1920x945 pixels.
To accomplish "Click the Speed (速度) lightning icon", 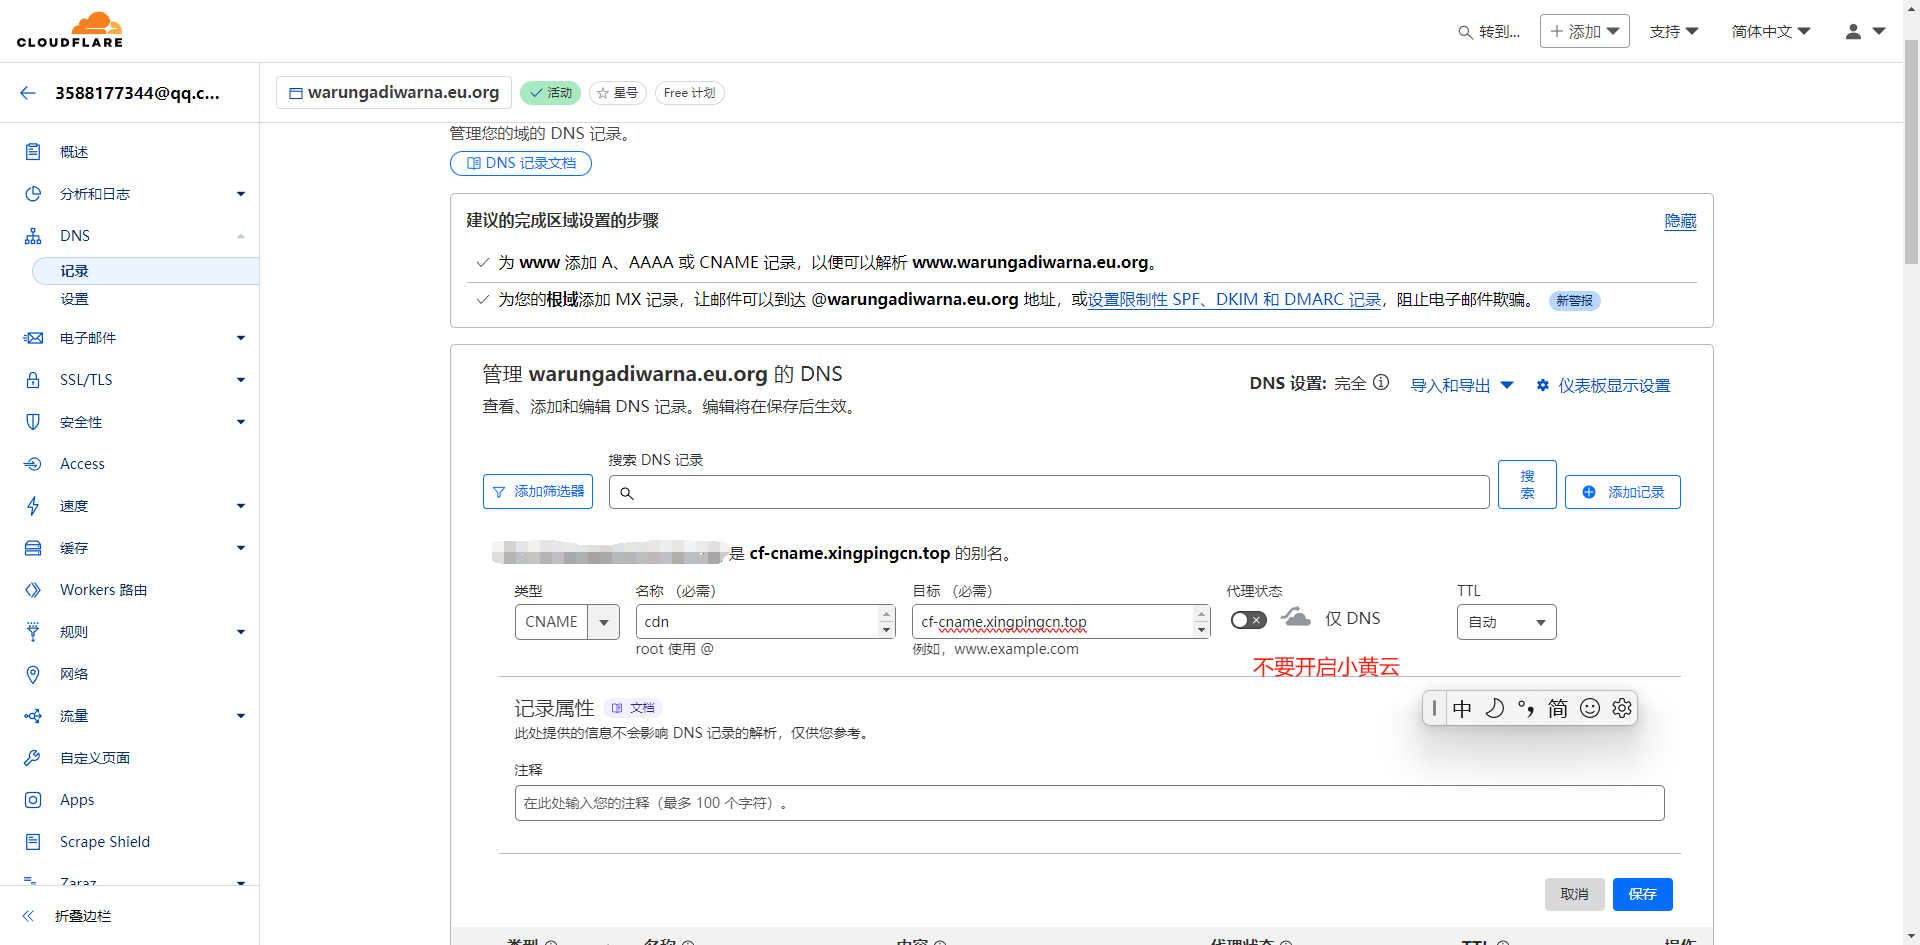I will [x=33, y=506].
